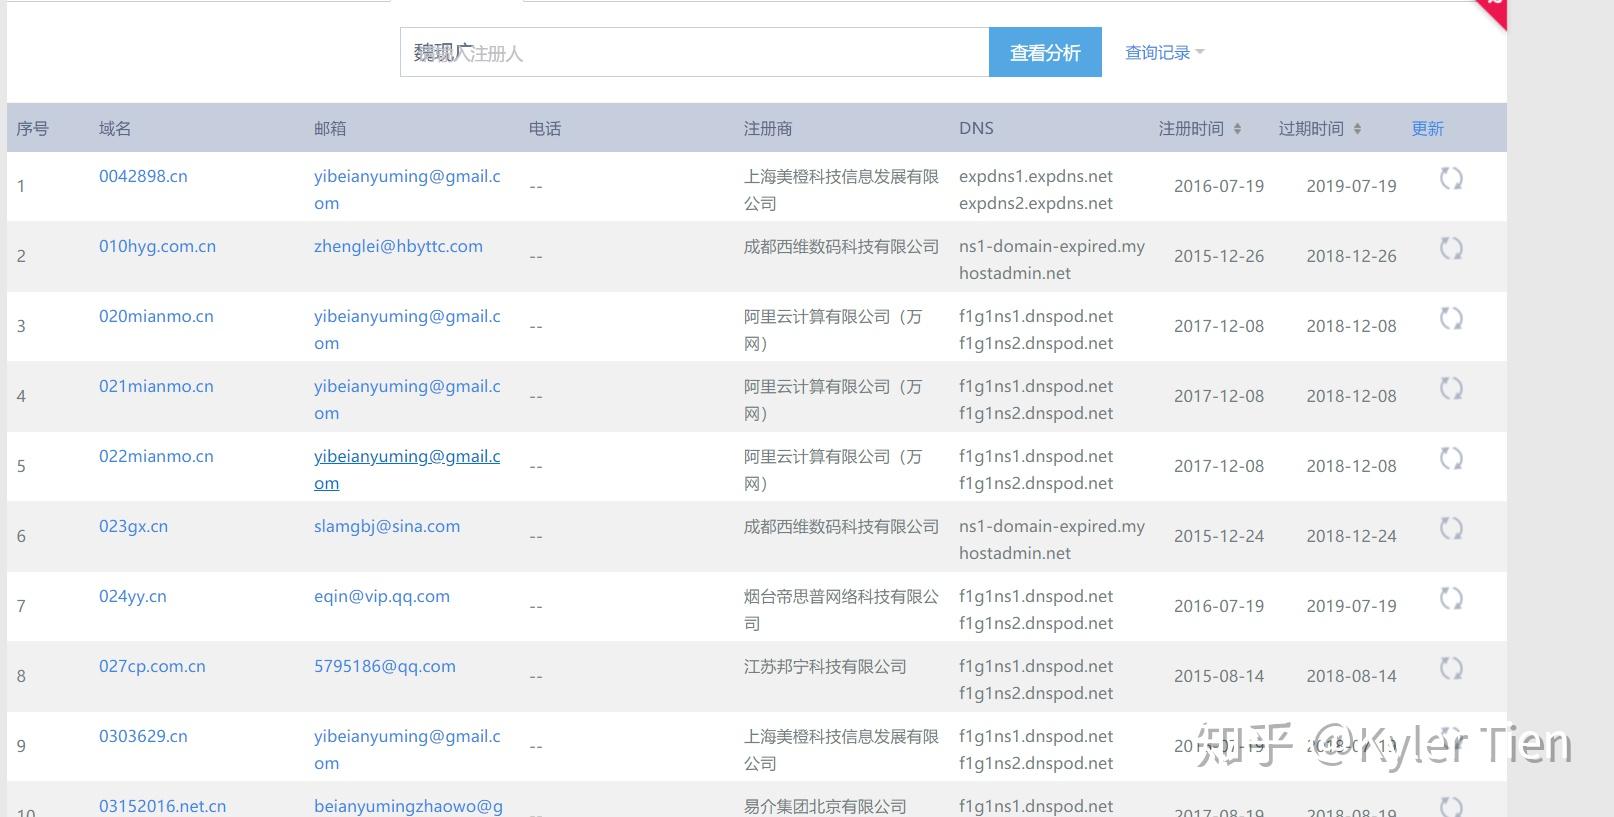Open domain 023gx.cn
The image size is (1614, 817).
click(133, 526)
